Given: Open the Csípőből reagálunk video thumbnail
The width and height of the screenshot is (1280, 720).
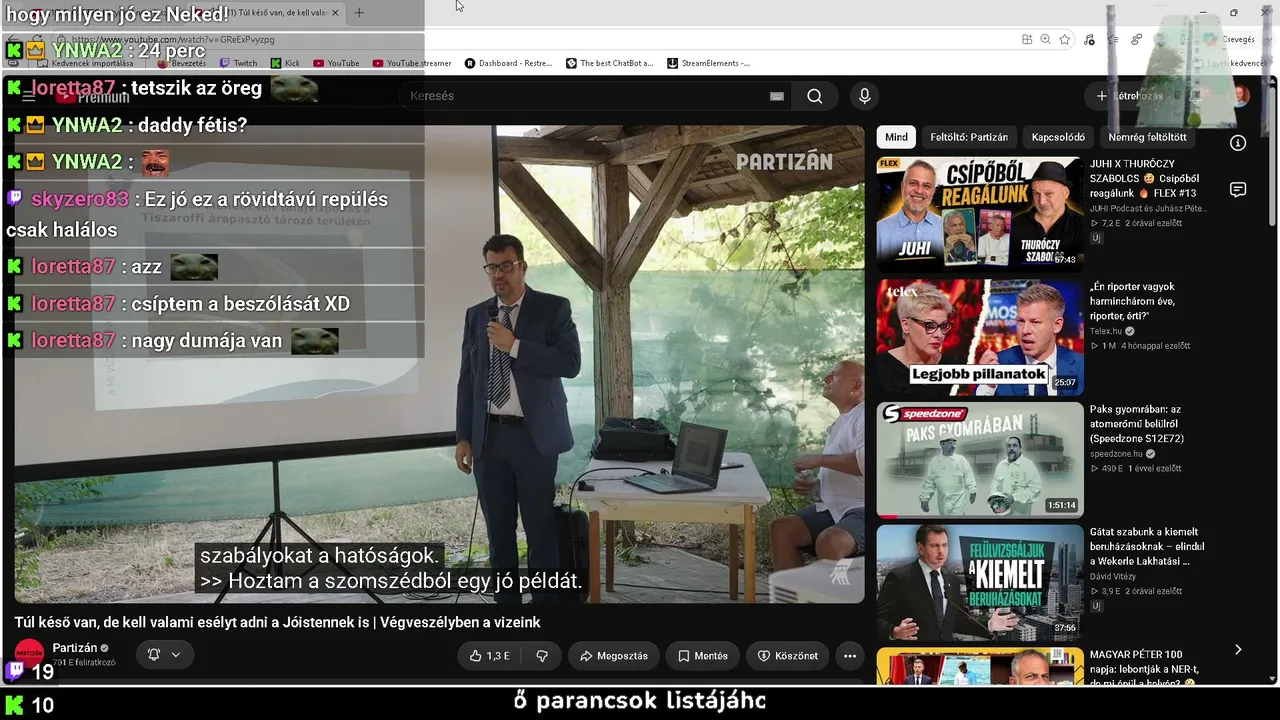Looking at the screenshot, I should point(980,214).
